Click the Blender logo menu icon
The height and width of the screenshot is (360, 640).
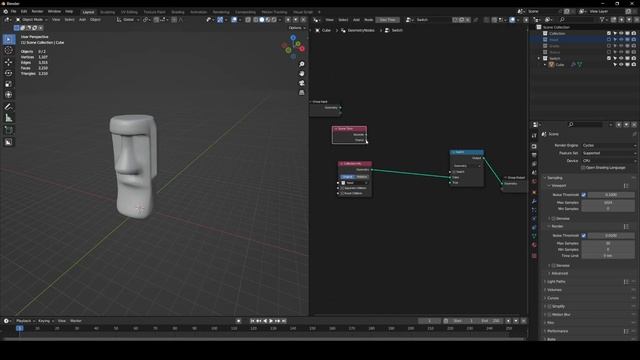5,12
